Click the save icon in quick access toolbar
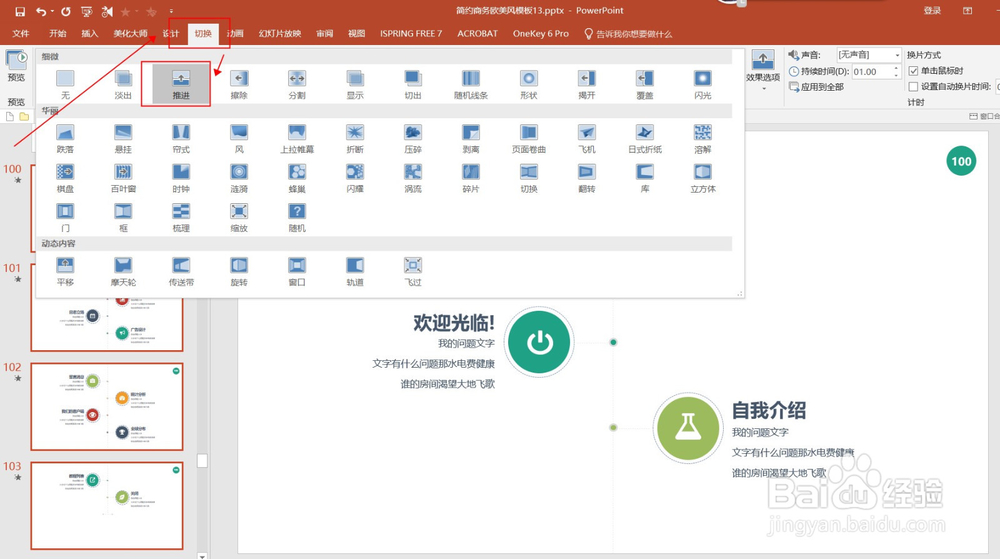This screenshot has width=1000, height=559. pyautogui.click(x=20, y=11)
